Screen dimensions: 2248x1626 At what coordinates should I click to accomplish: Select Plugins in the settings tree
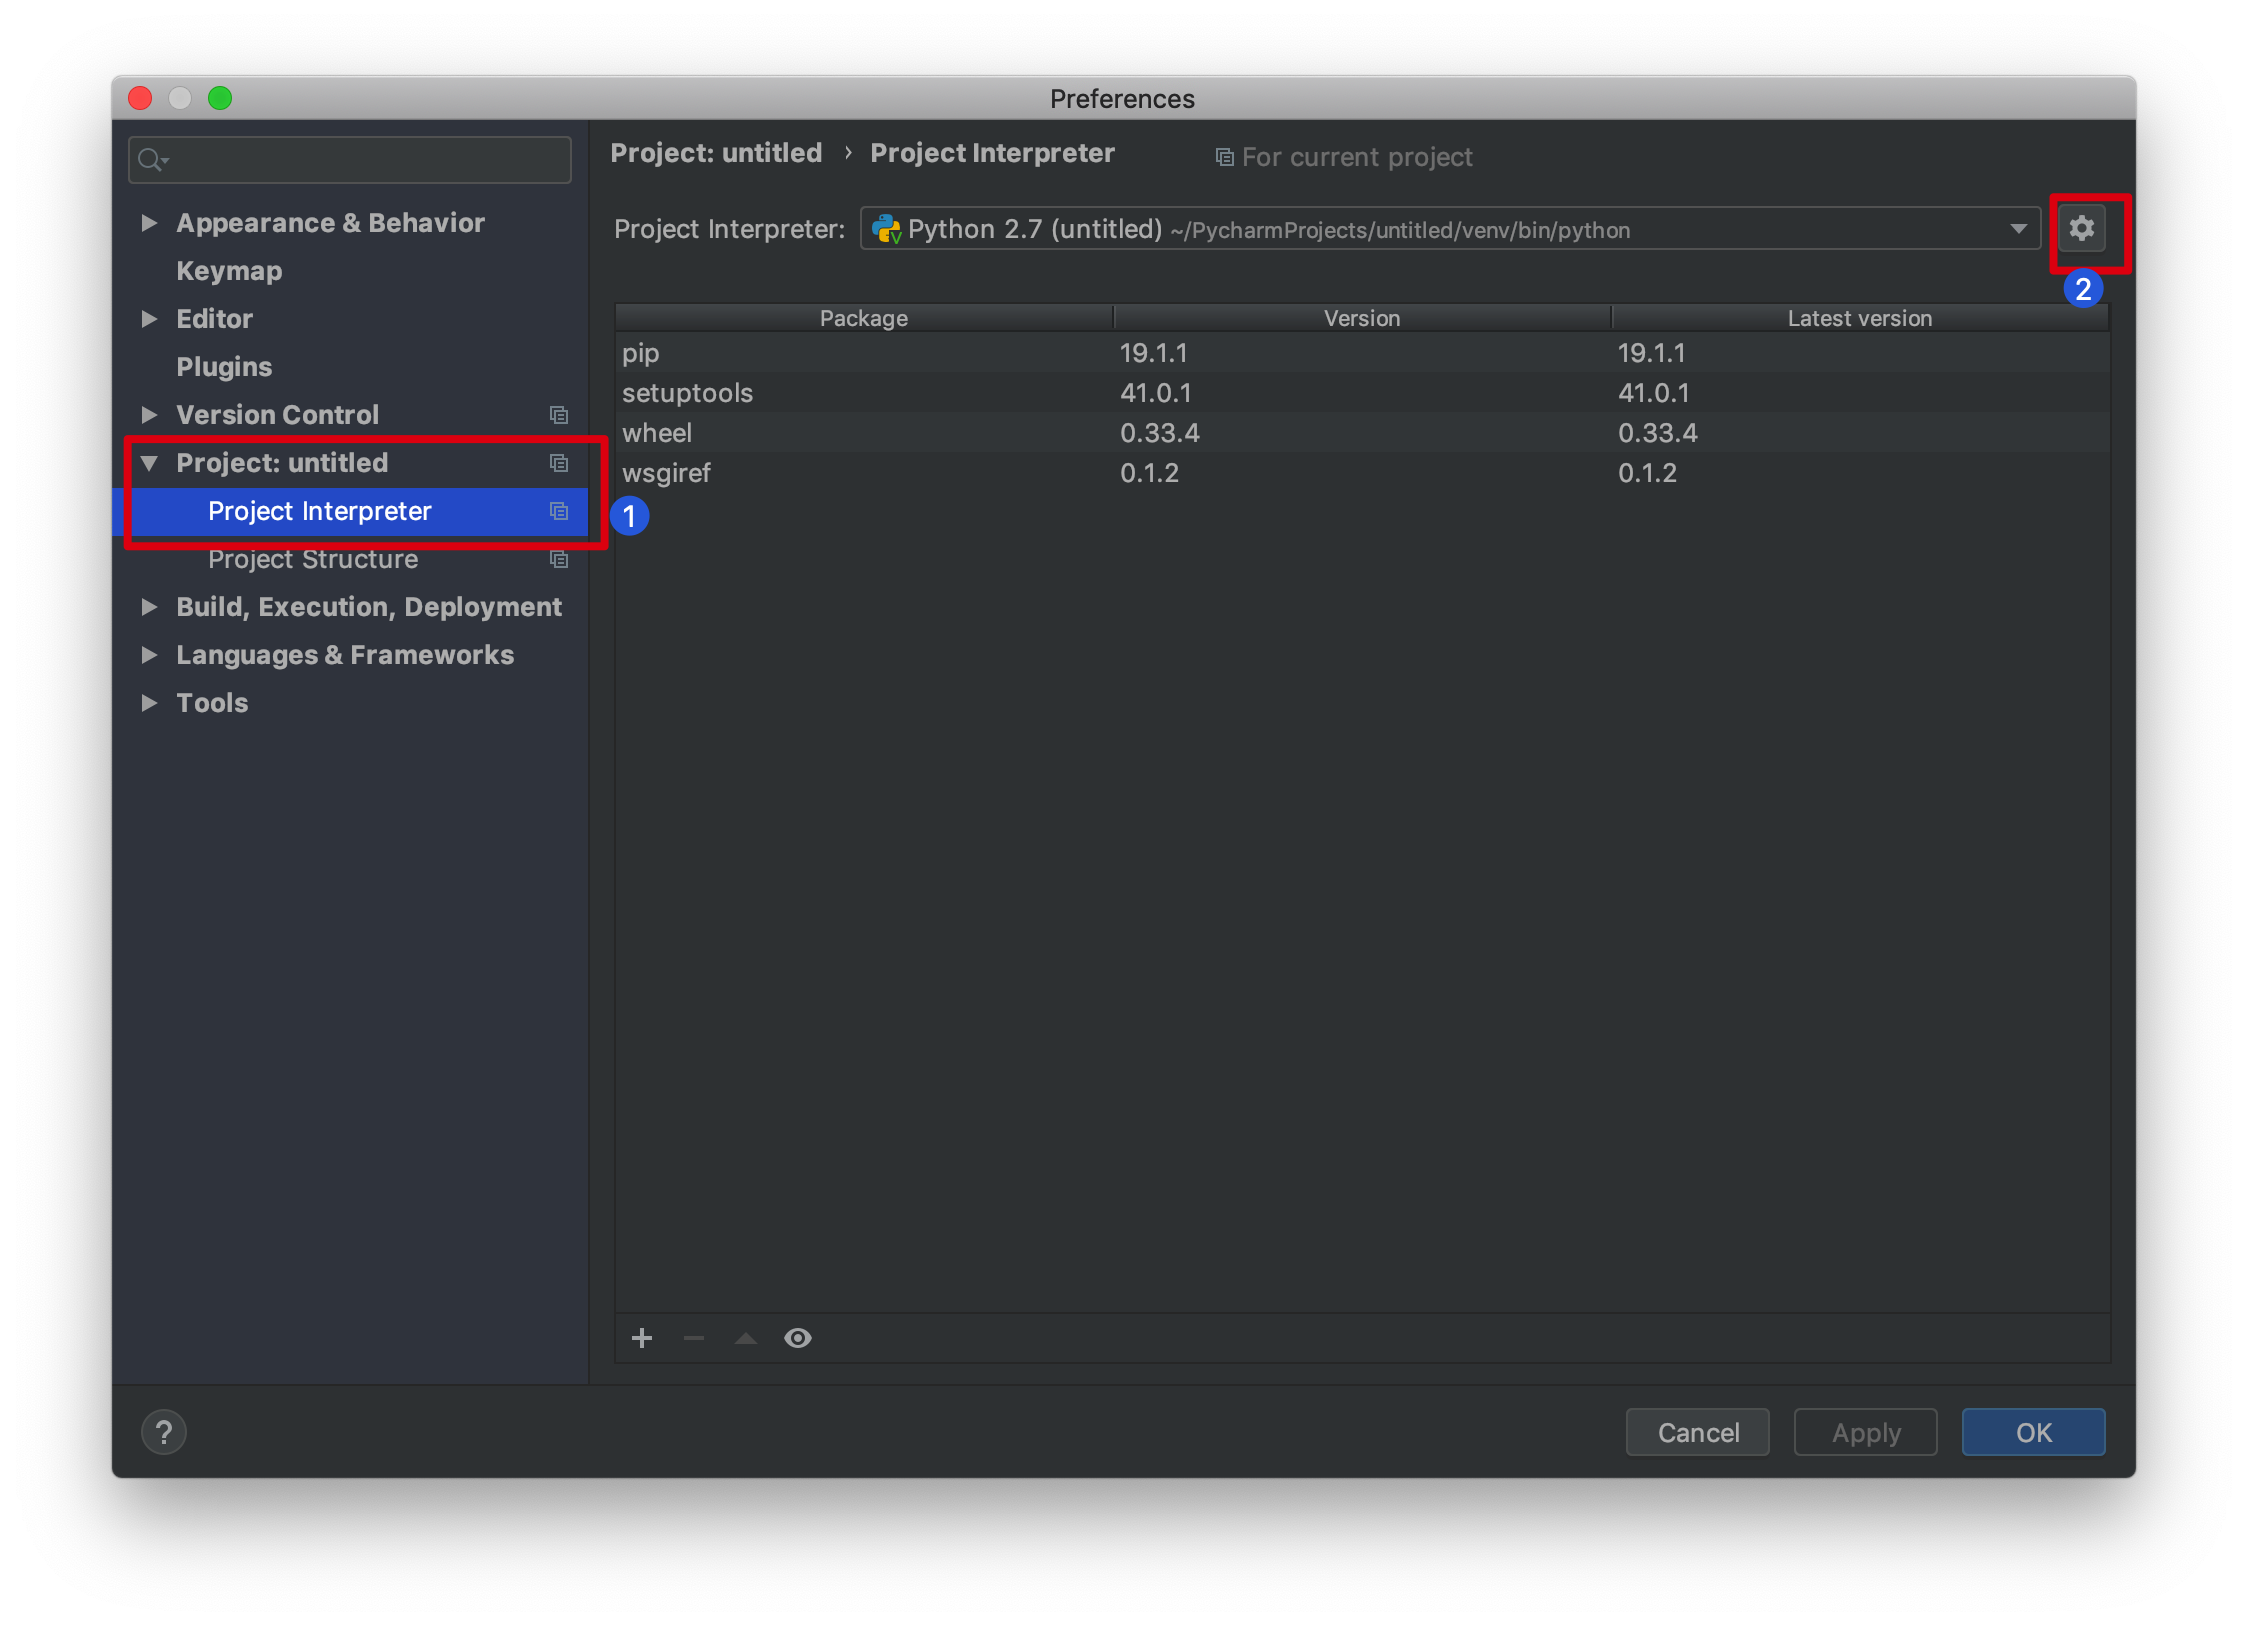[x=224, y=366]
